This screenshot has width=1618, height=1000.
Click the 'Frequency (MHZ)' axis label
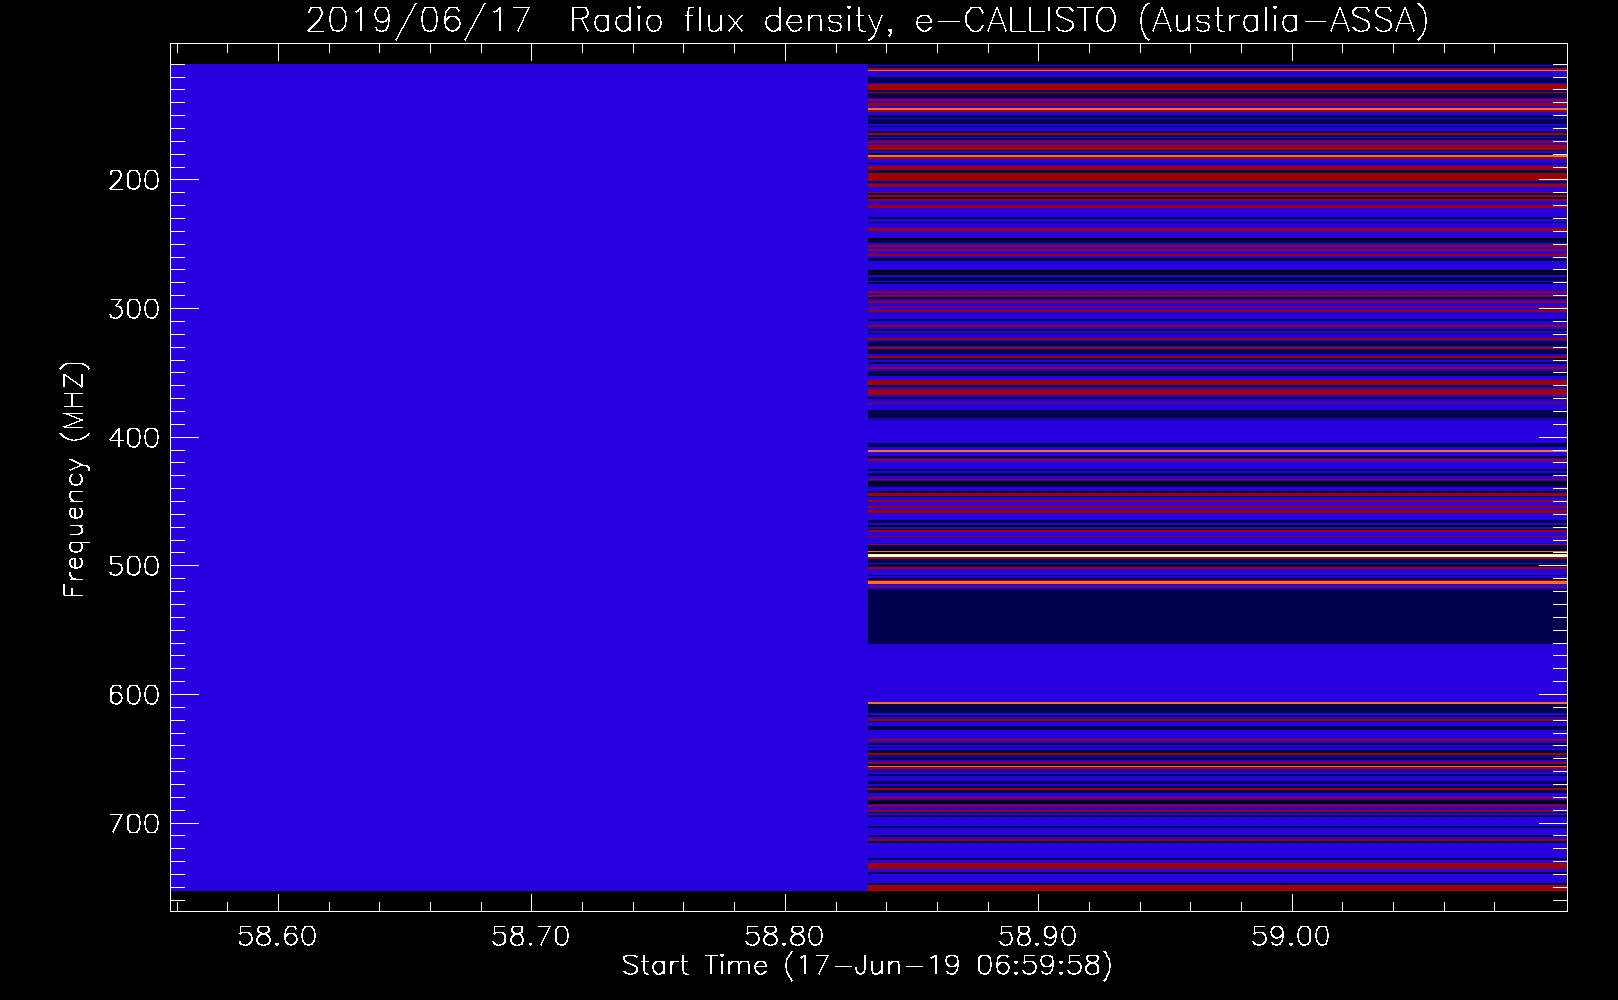(75, 480)
